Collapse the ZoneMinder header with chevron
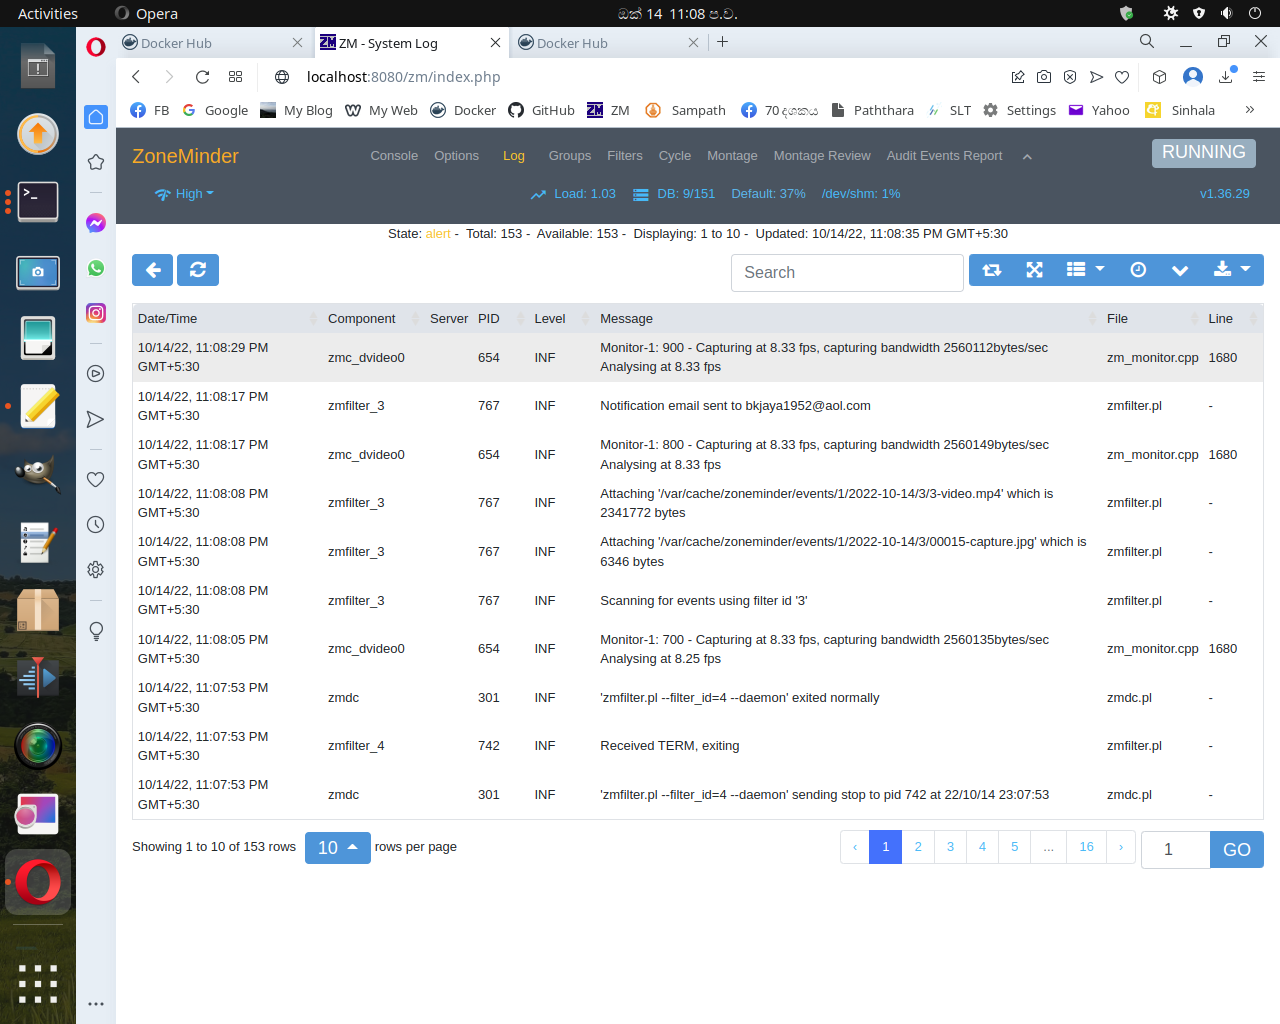This screenshot has height=1024, width=1280. [1027, 157]
